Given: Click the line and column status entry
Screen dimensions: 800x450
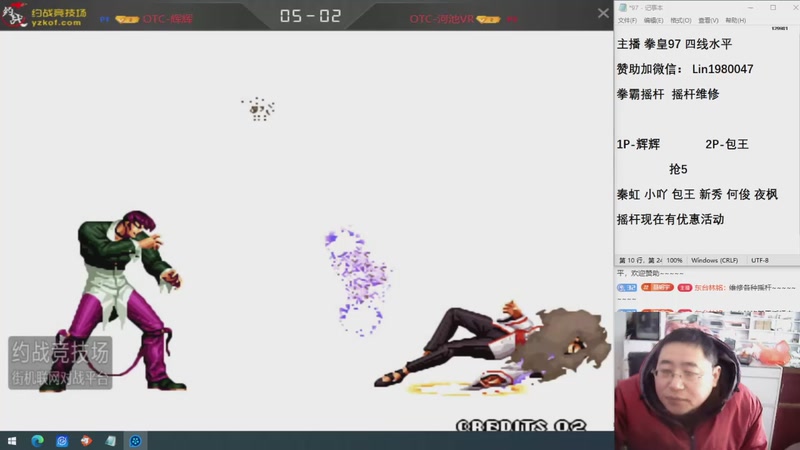Looking at the screenshot, I should click(640, 260).
